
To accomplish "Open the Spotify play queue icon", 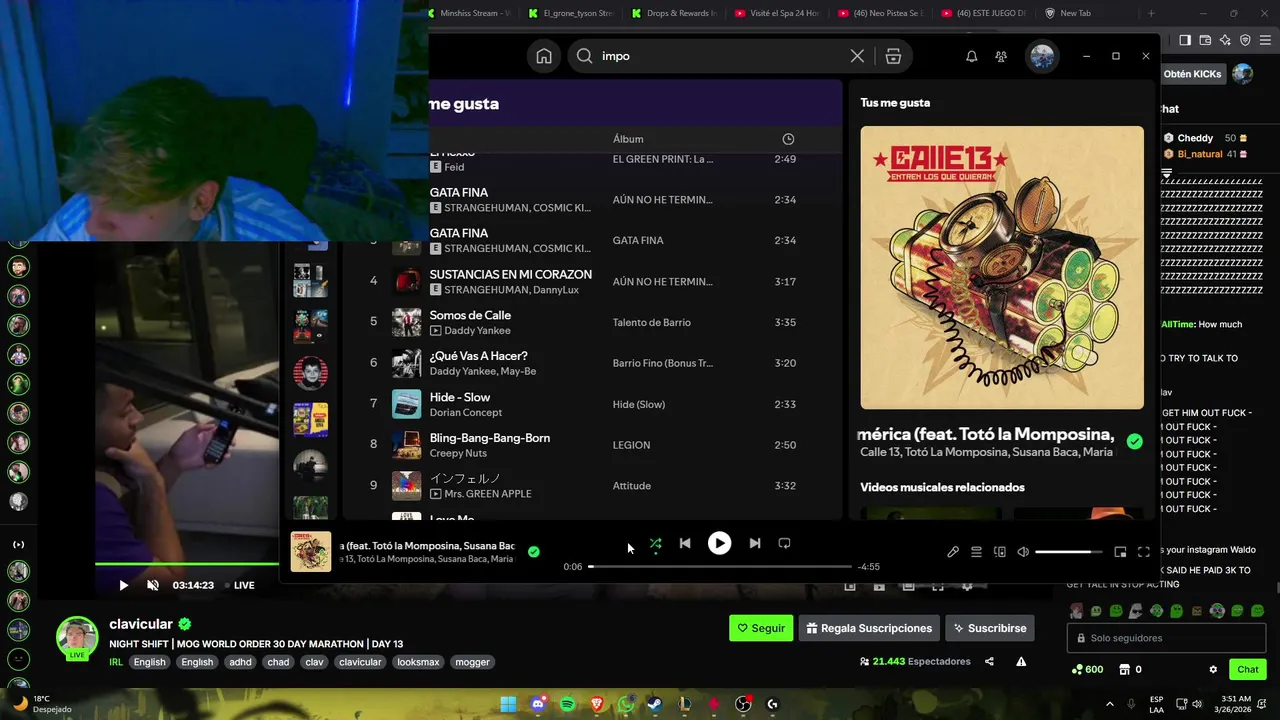I will coord(976,552).
